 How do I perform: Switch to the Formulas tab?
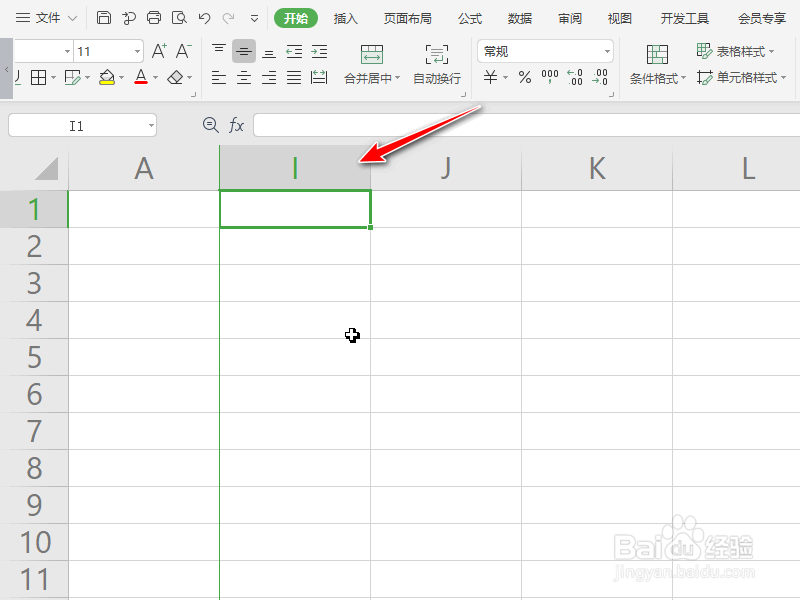coord(470,18)
